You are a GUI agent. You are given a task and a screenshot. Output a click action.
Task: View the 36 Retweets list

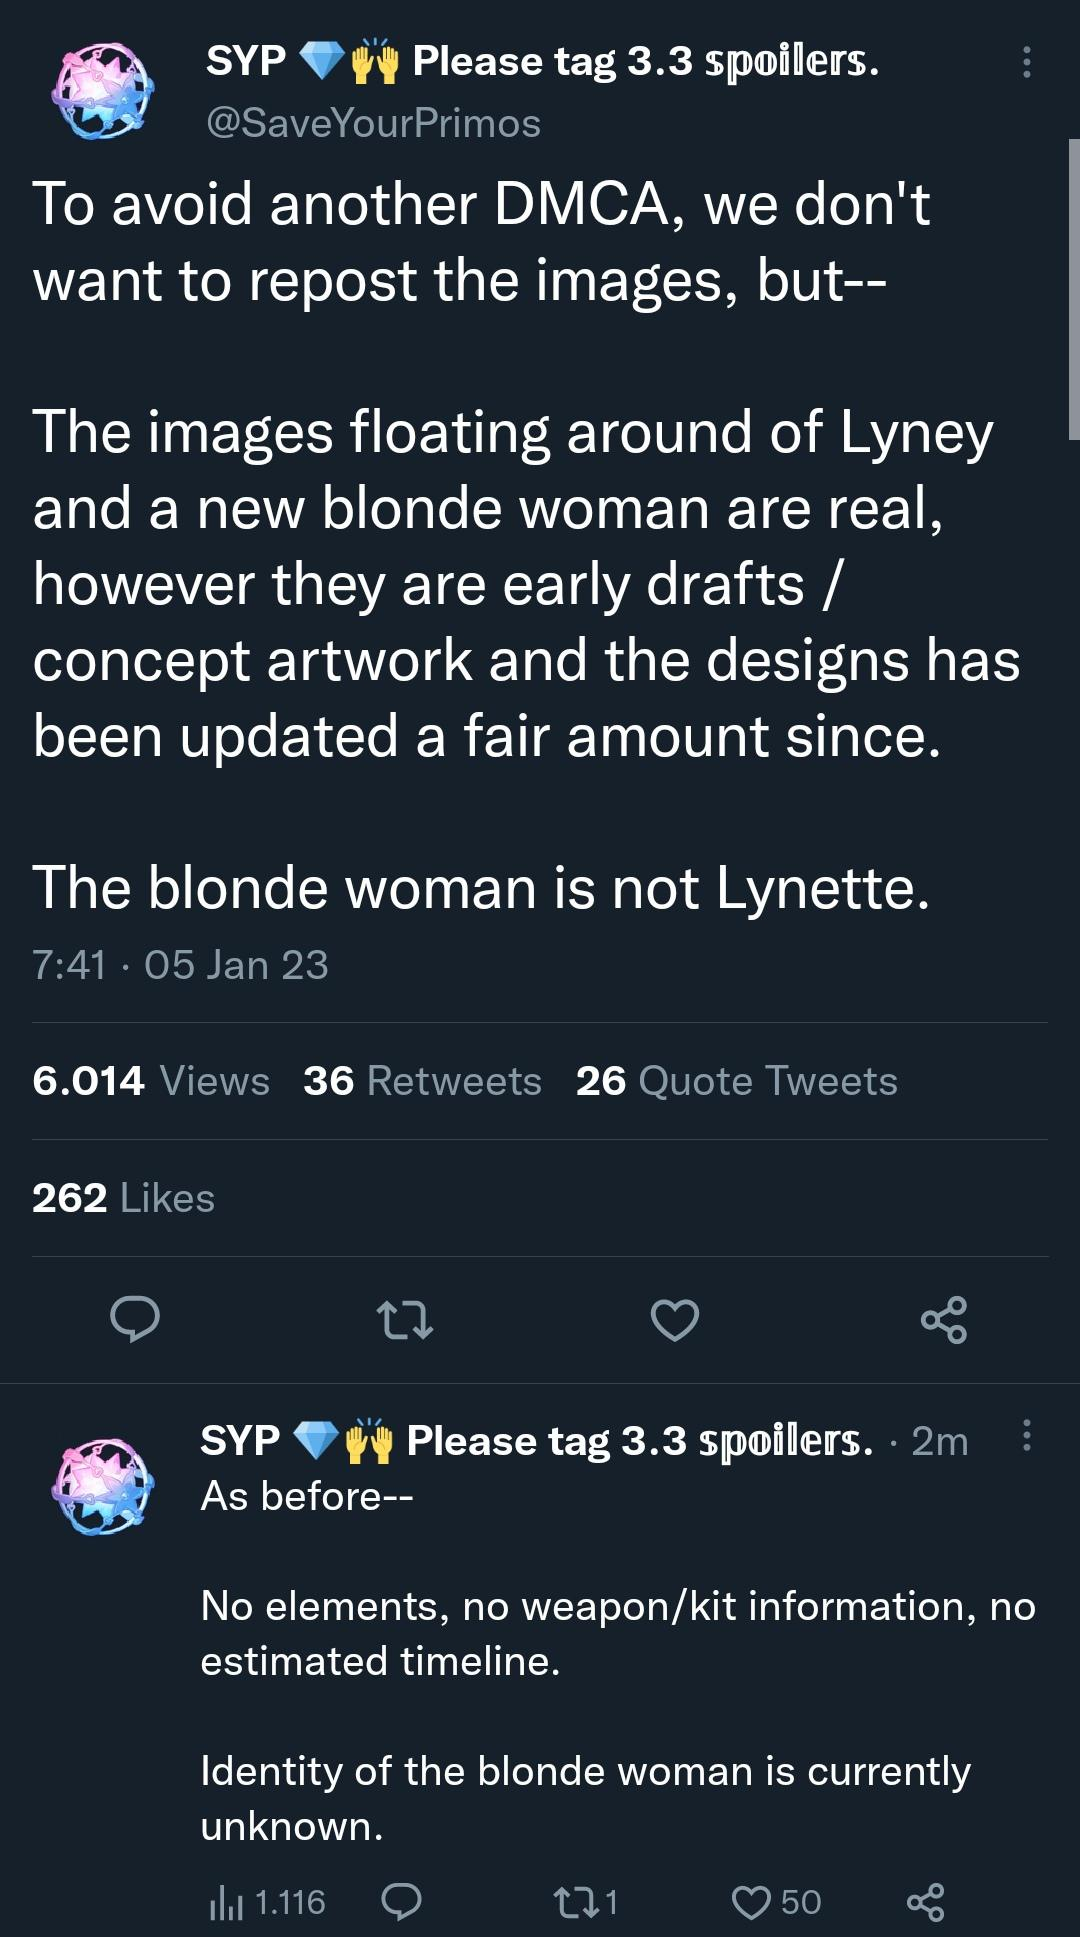[x=422, y=1081]
